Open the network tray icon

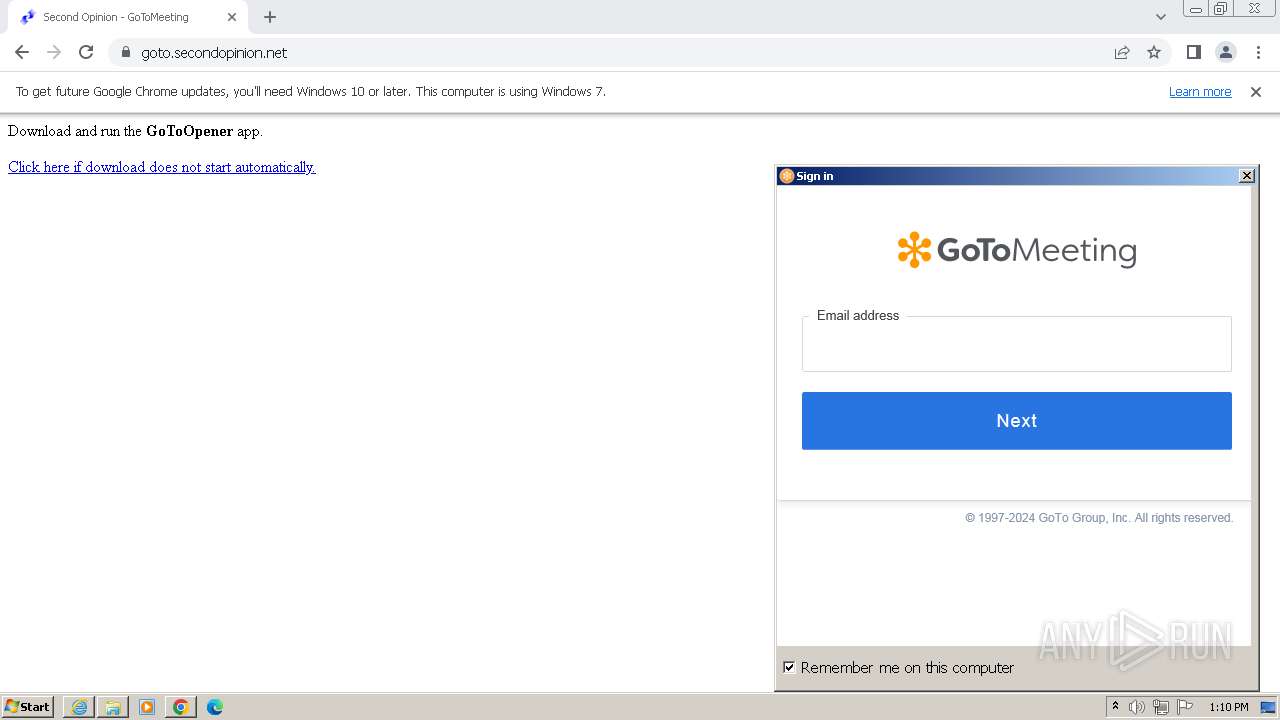(x=1161, y=707)
